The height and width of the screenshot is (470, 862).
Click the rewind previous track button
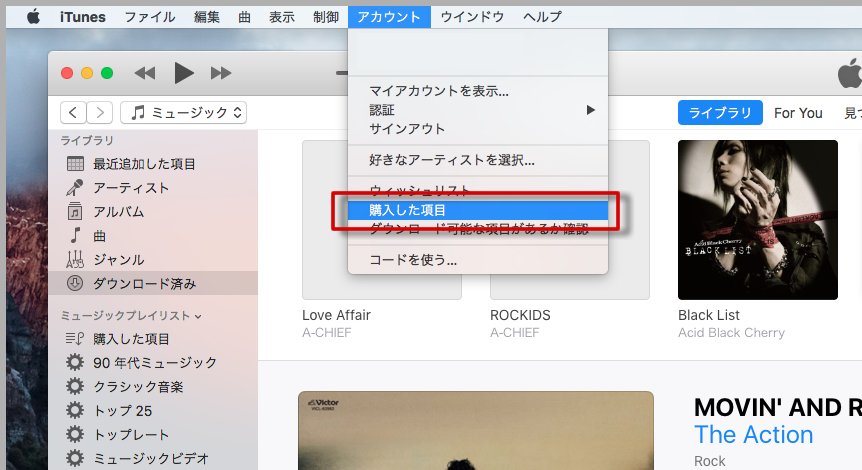(x=145, y=73)
